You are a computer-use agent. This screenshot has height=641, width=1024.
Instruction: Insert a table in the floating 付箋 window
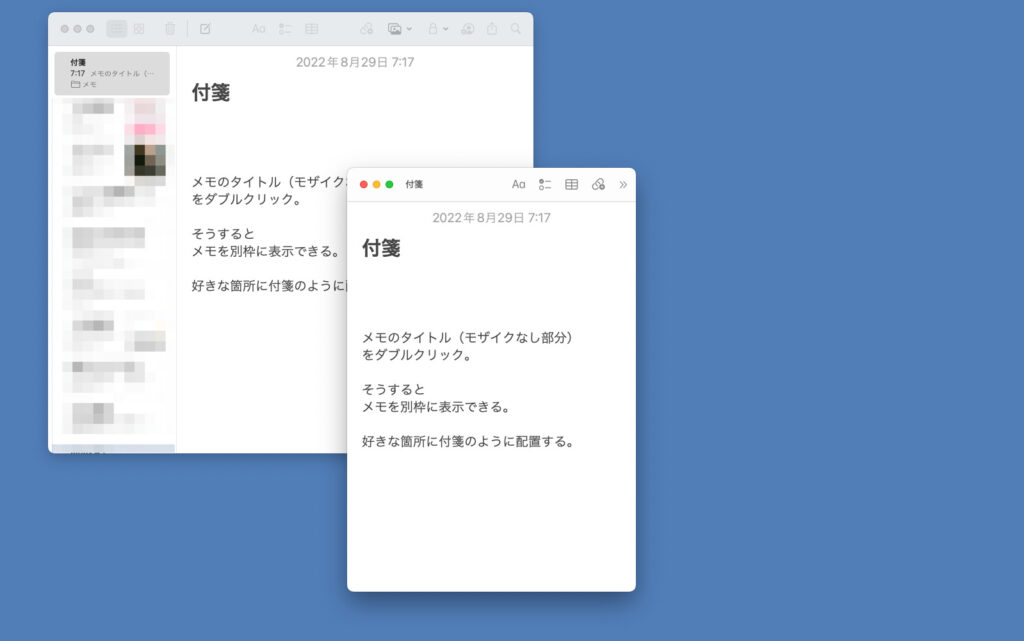(x=572, y=184)
